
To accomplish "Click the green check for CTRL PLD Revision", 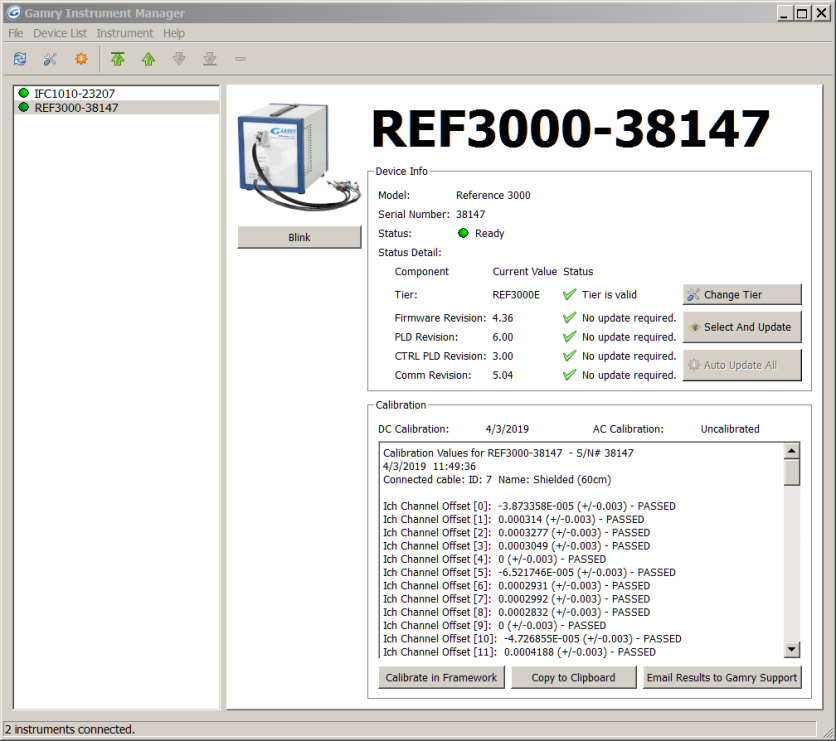I will pyautogui.click(x=569, y=356).
